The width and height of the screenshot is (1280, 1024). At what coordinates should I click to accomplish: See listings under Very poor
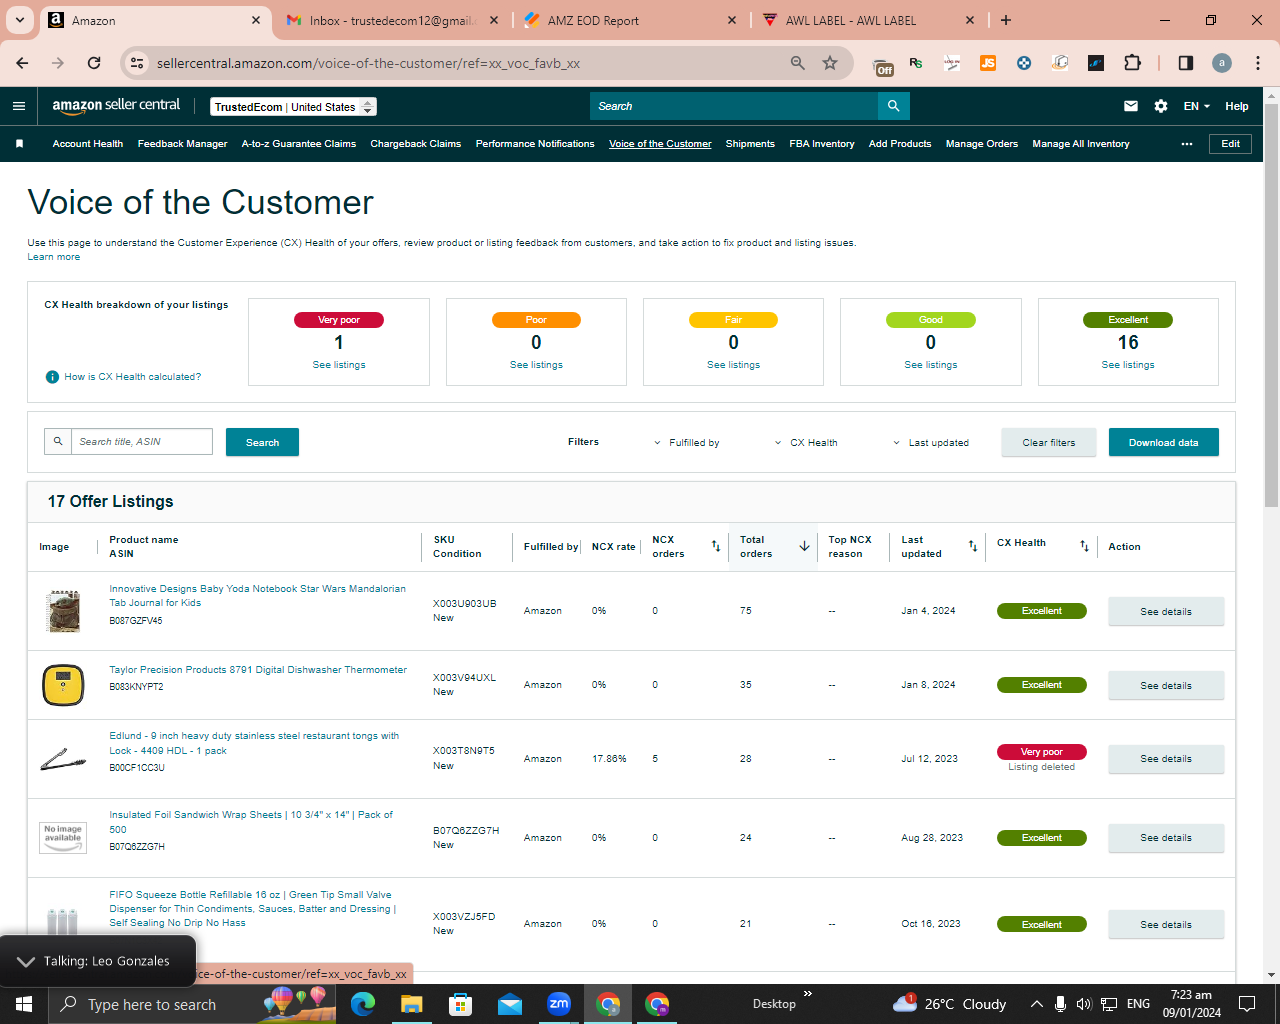(339, 365)
